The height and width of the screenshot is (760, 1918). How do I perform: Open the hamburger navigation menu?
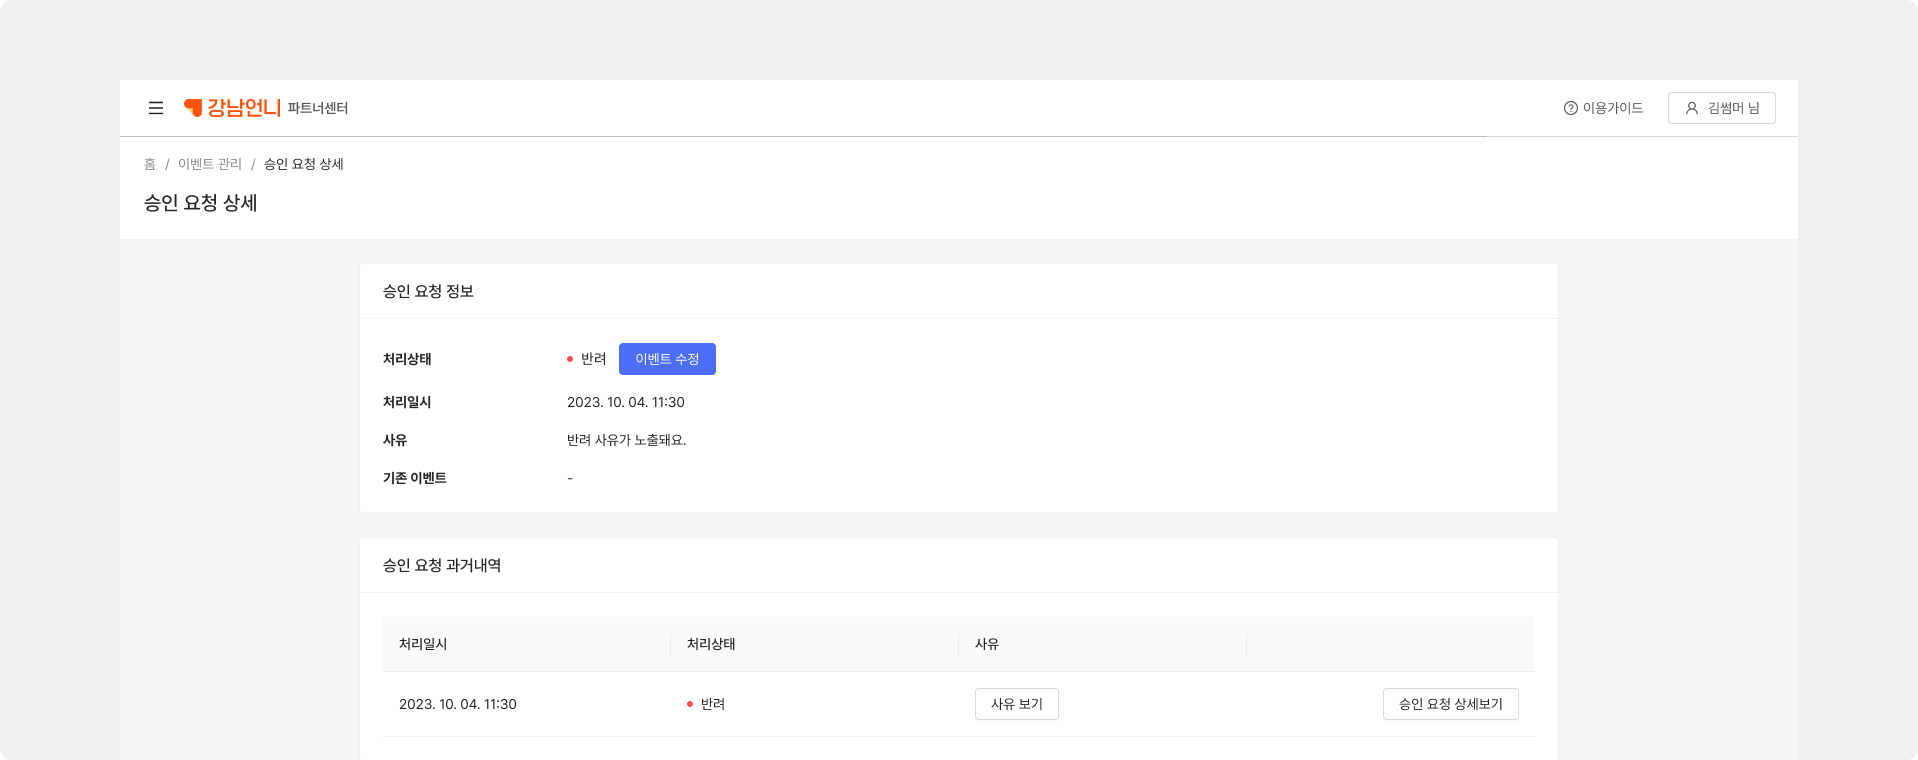click(x=156, y=108)
